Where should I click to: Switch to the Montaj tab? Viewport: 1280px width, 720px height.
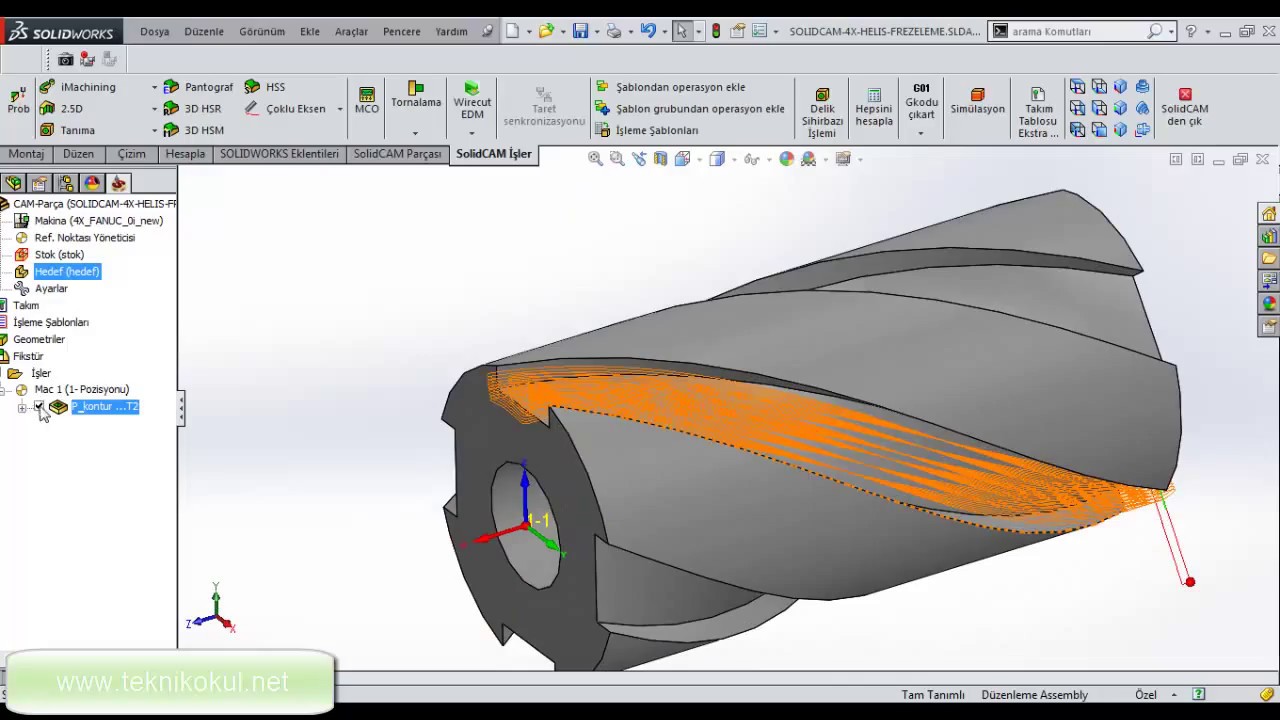coord(26,154)
